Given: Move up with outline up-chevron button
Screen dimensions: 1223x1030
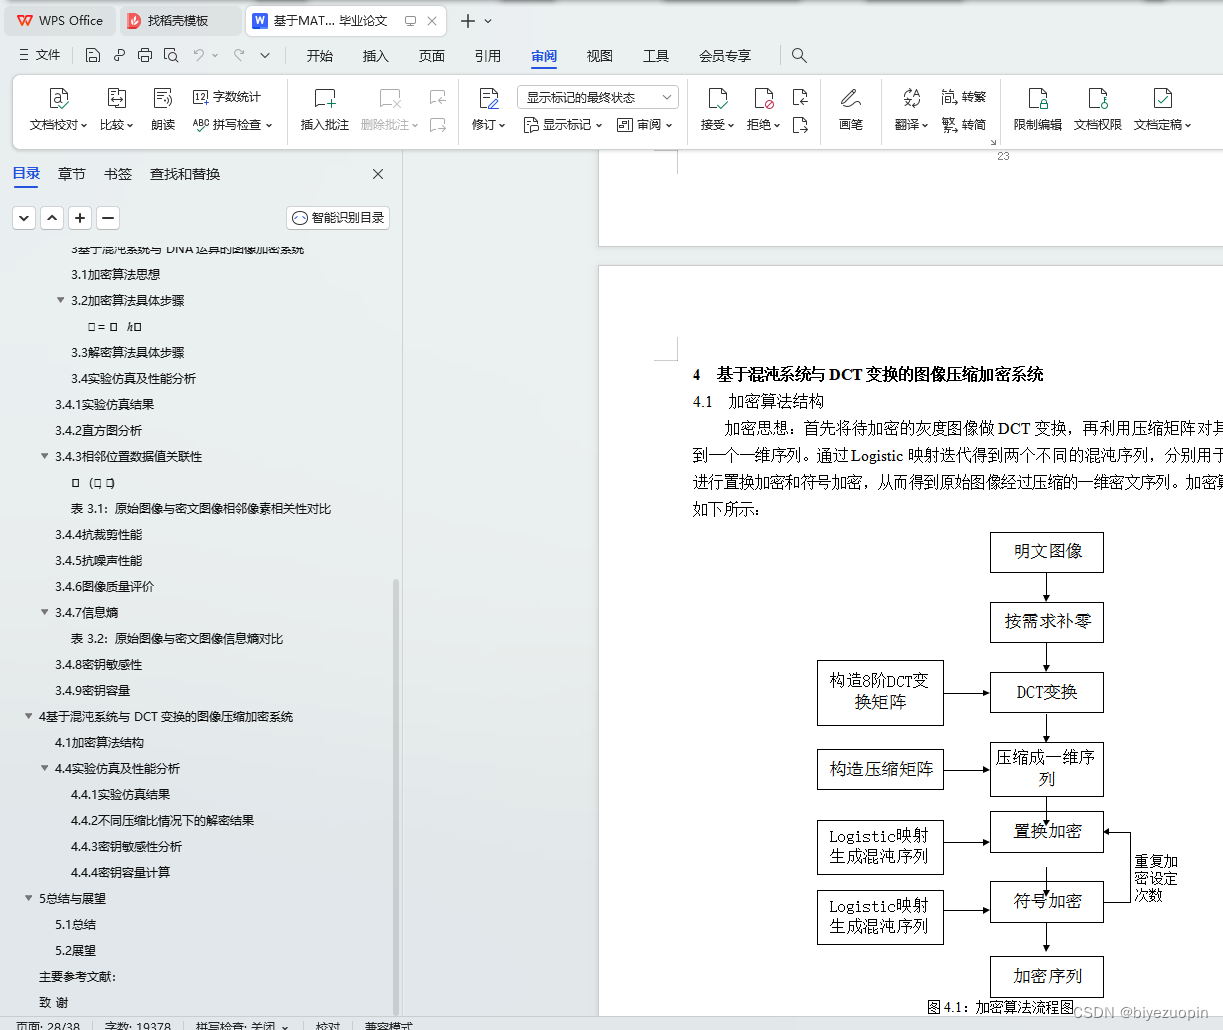Looking at the screenshot, I should 52,217.
